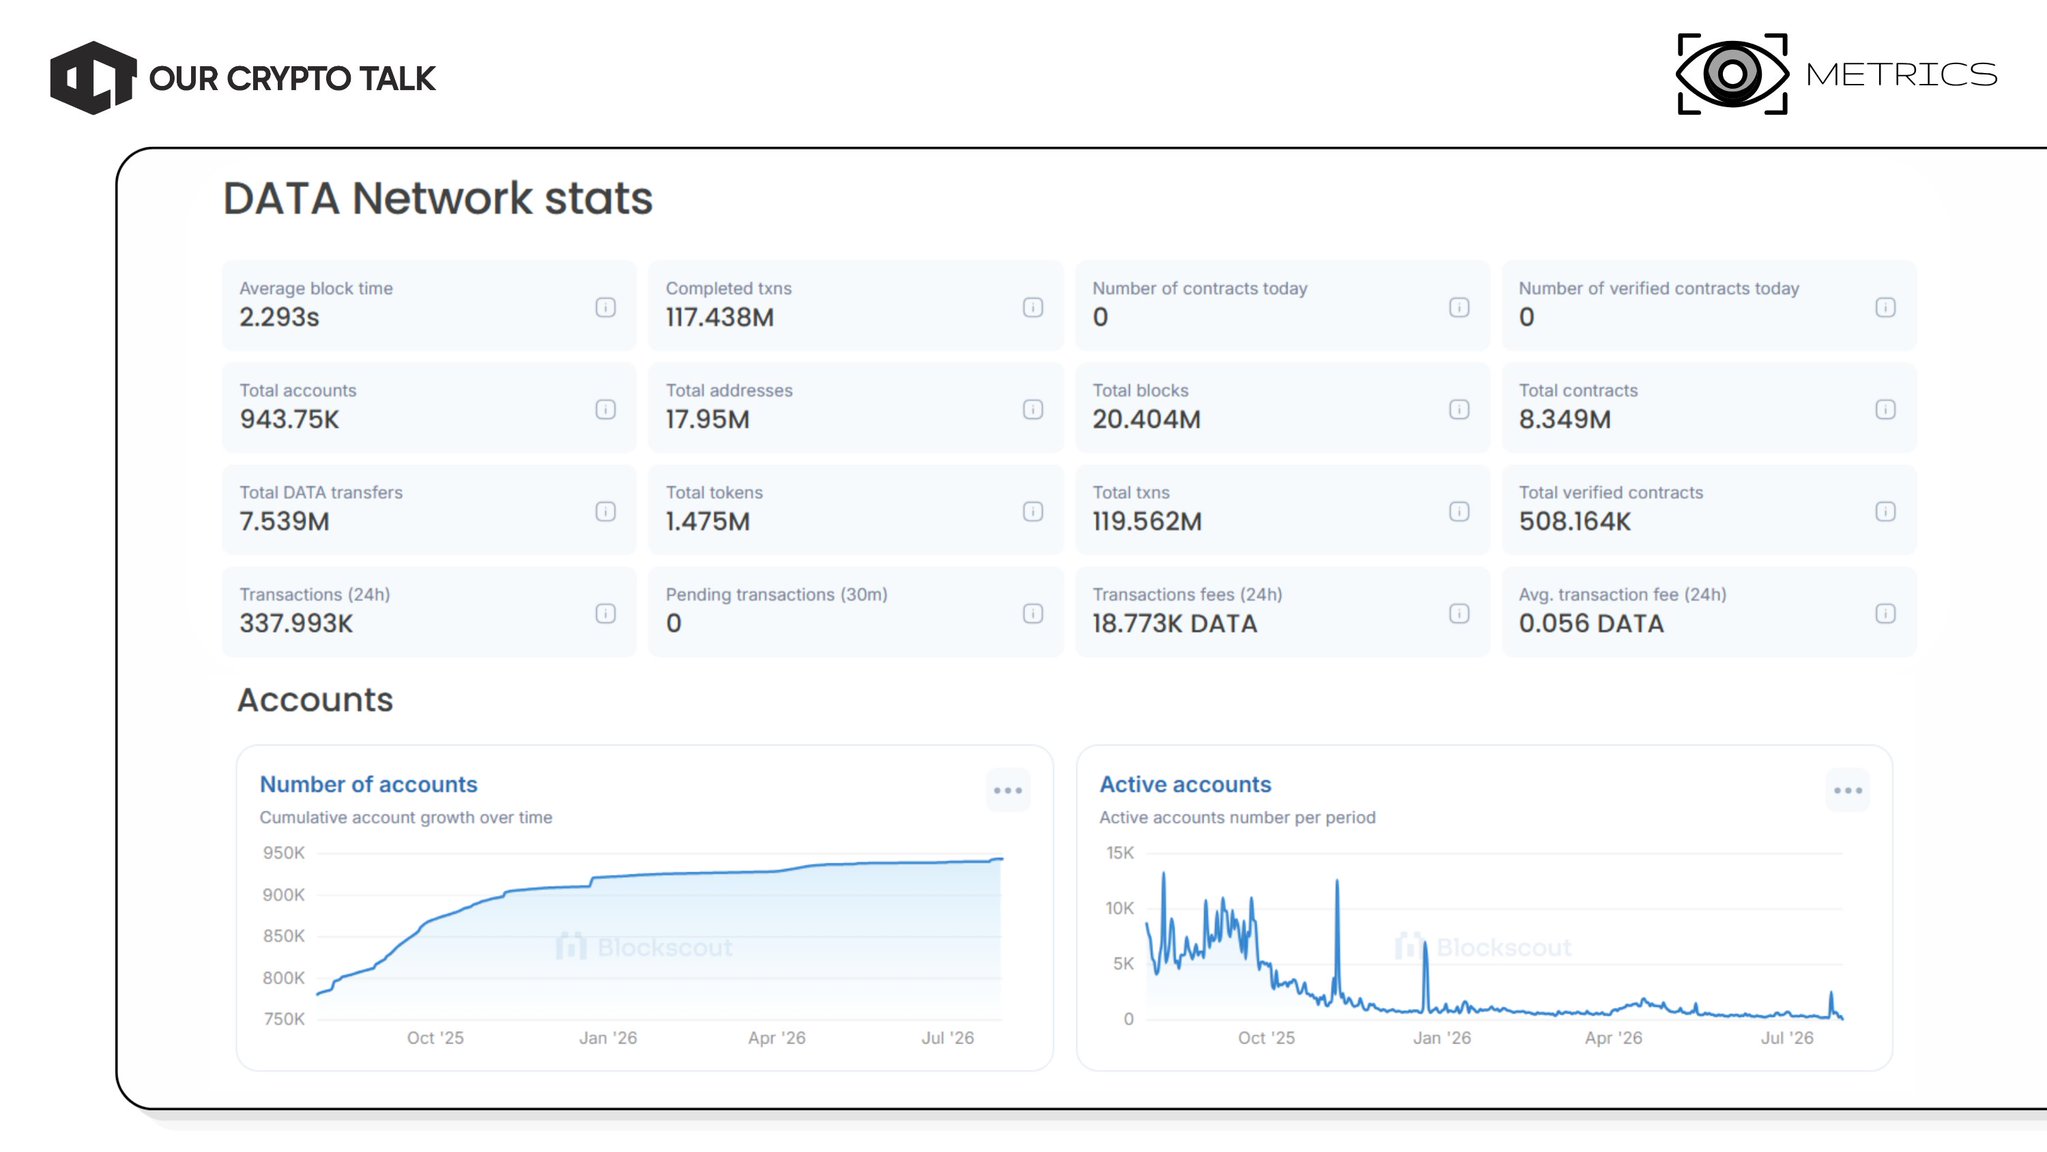The image size is (2047, 1152).
Task: Open the Active accounts chart title link
Action: tap(1185, 785)
